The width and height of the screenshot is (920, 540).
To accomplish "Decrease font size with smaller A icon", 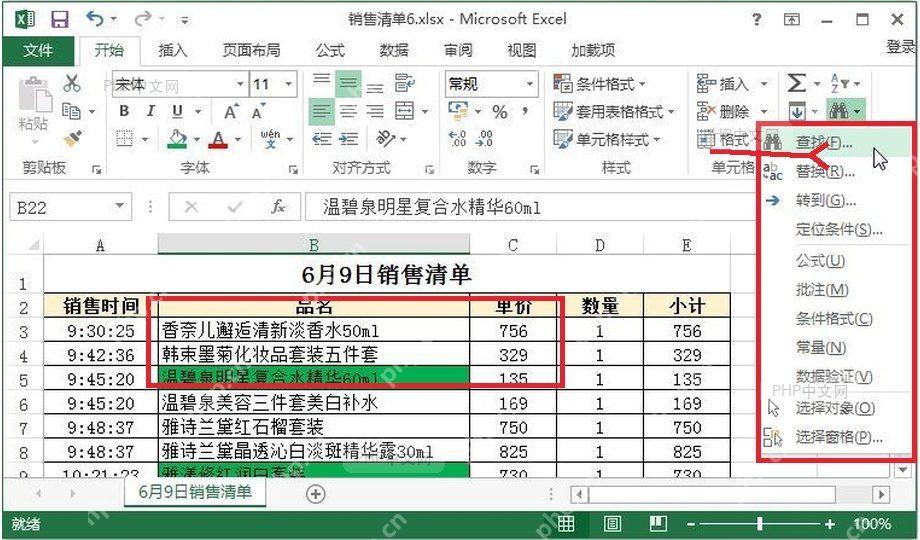I will (x=258, y=112).
